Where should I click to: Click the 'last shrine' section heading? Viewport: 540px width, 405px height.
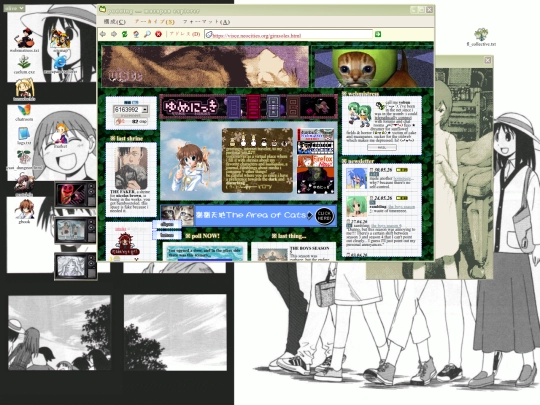click(126, 138)
